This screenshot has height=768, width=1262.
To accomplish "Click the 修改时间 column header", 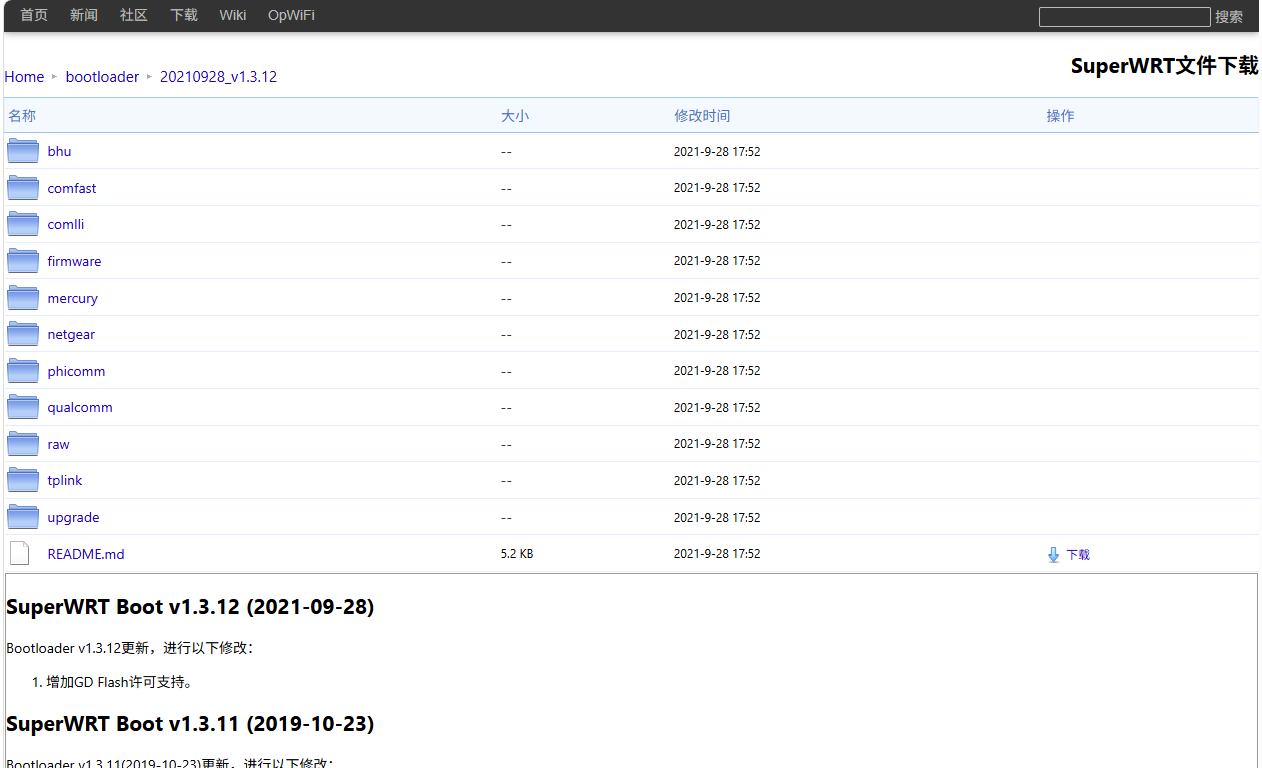I will tap(702, 116).
